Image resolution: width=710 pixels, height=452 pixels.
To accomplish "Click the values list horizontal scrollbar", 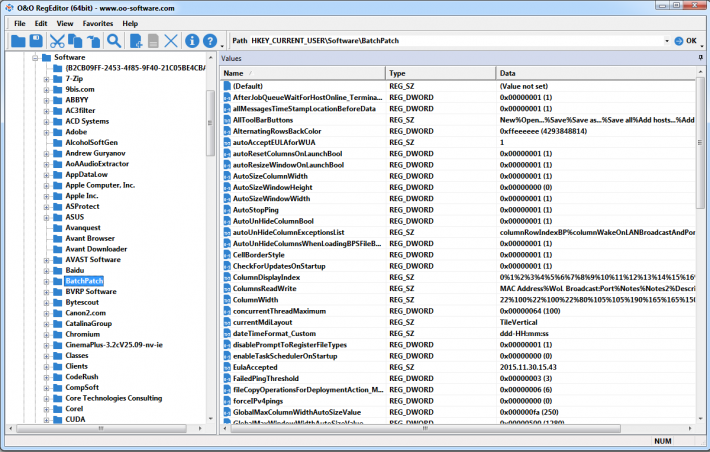I will tap(425, 428).
